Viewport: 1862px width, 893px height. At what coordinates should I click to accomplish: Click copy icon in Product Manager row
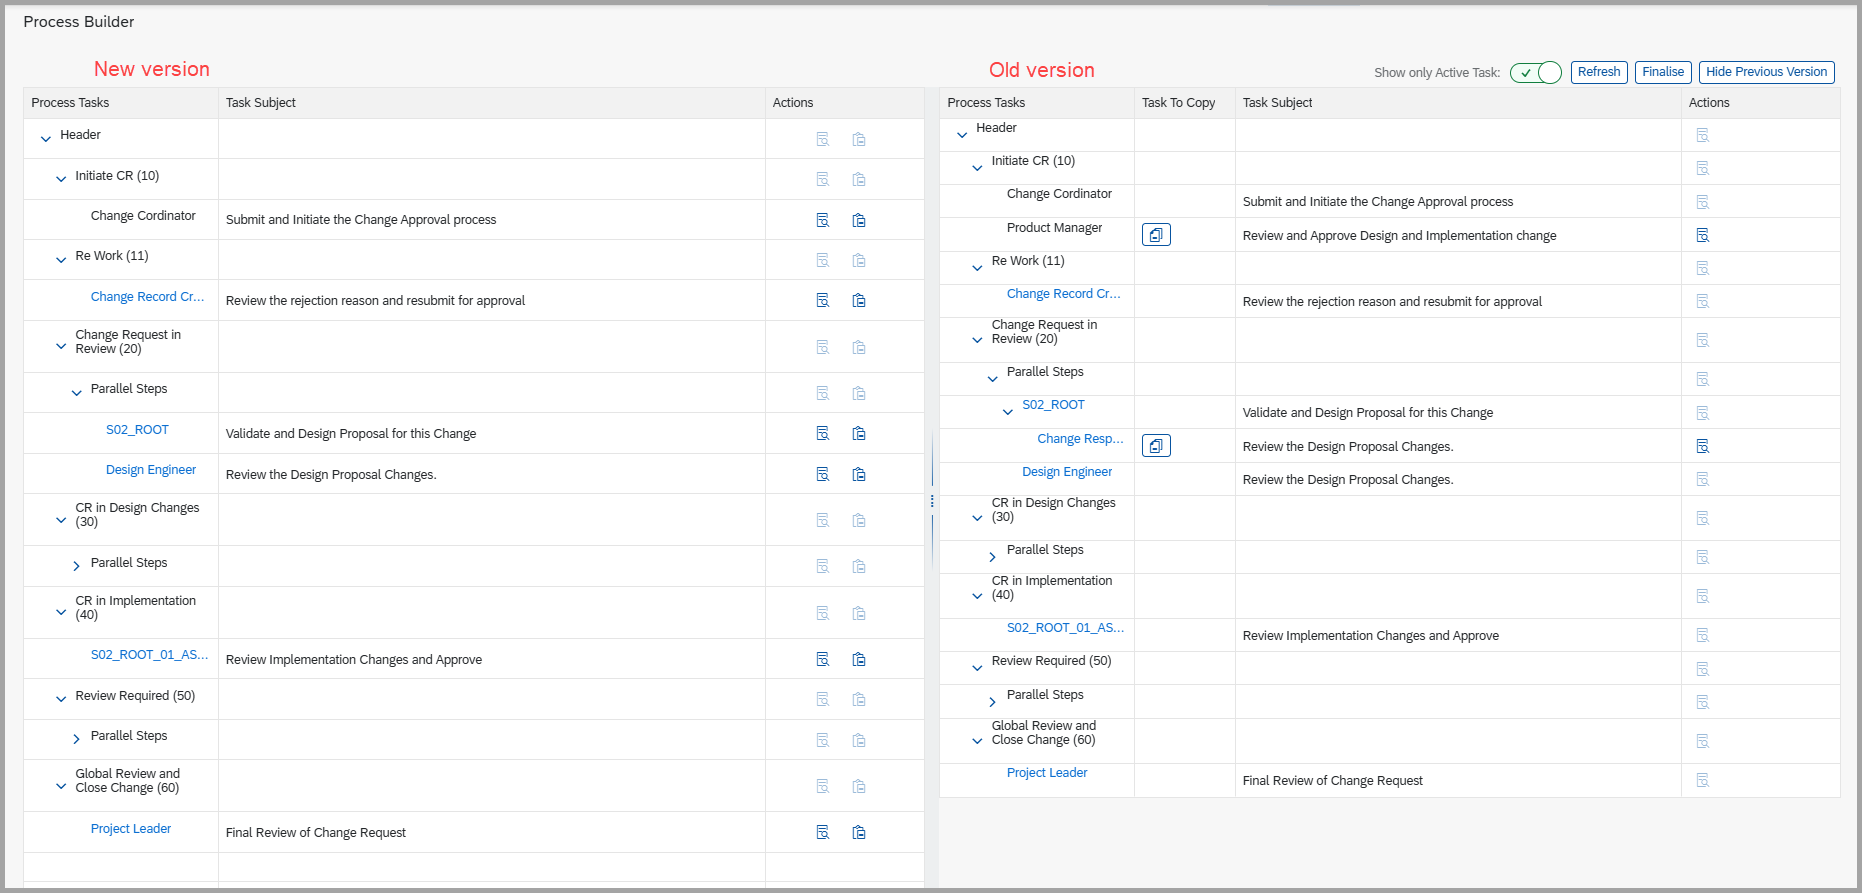click(x=1156, y=235)
